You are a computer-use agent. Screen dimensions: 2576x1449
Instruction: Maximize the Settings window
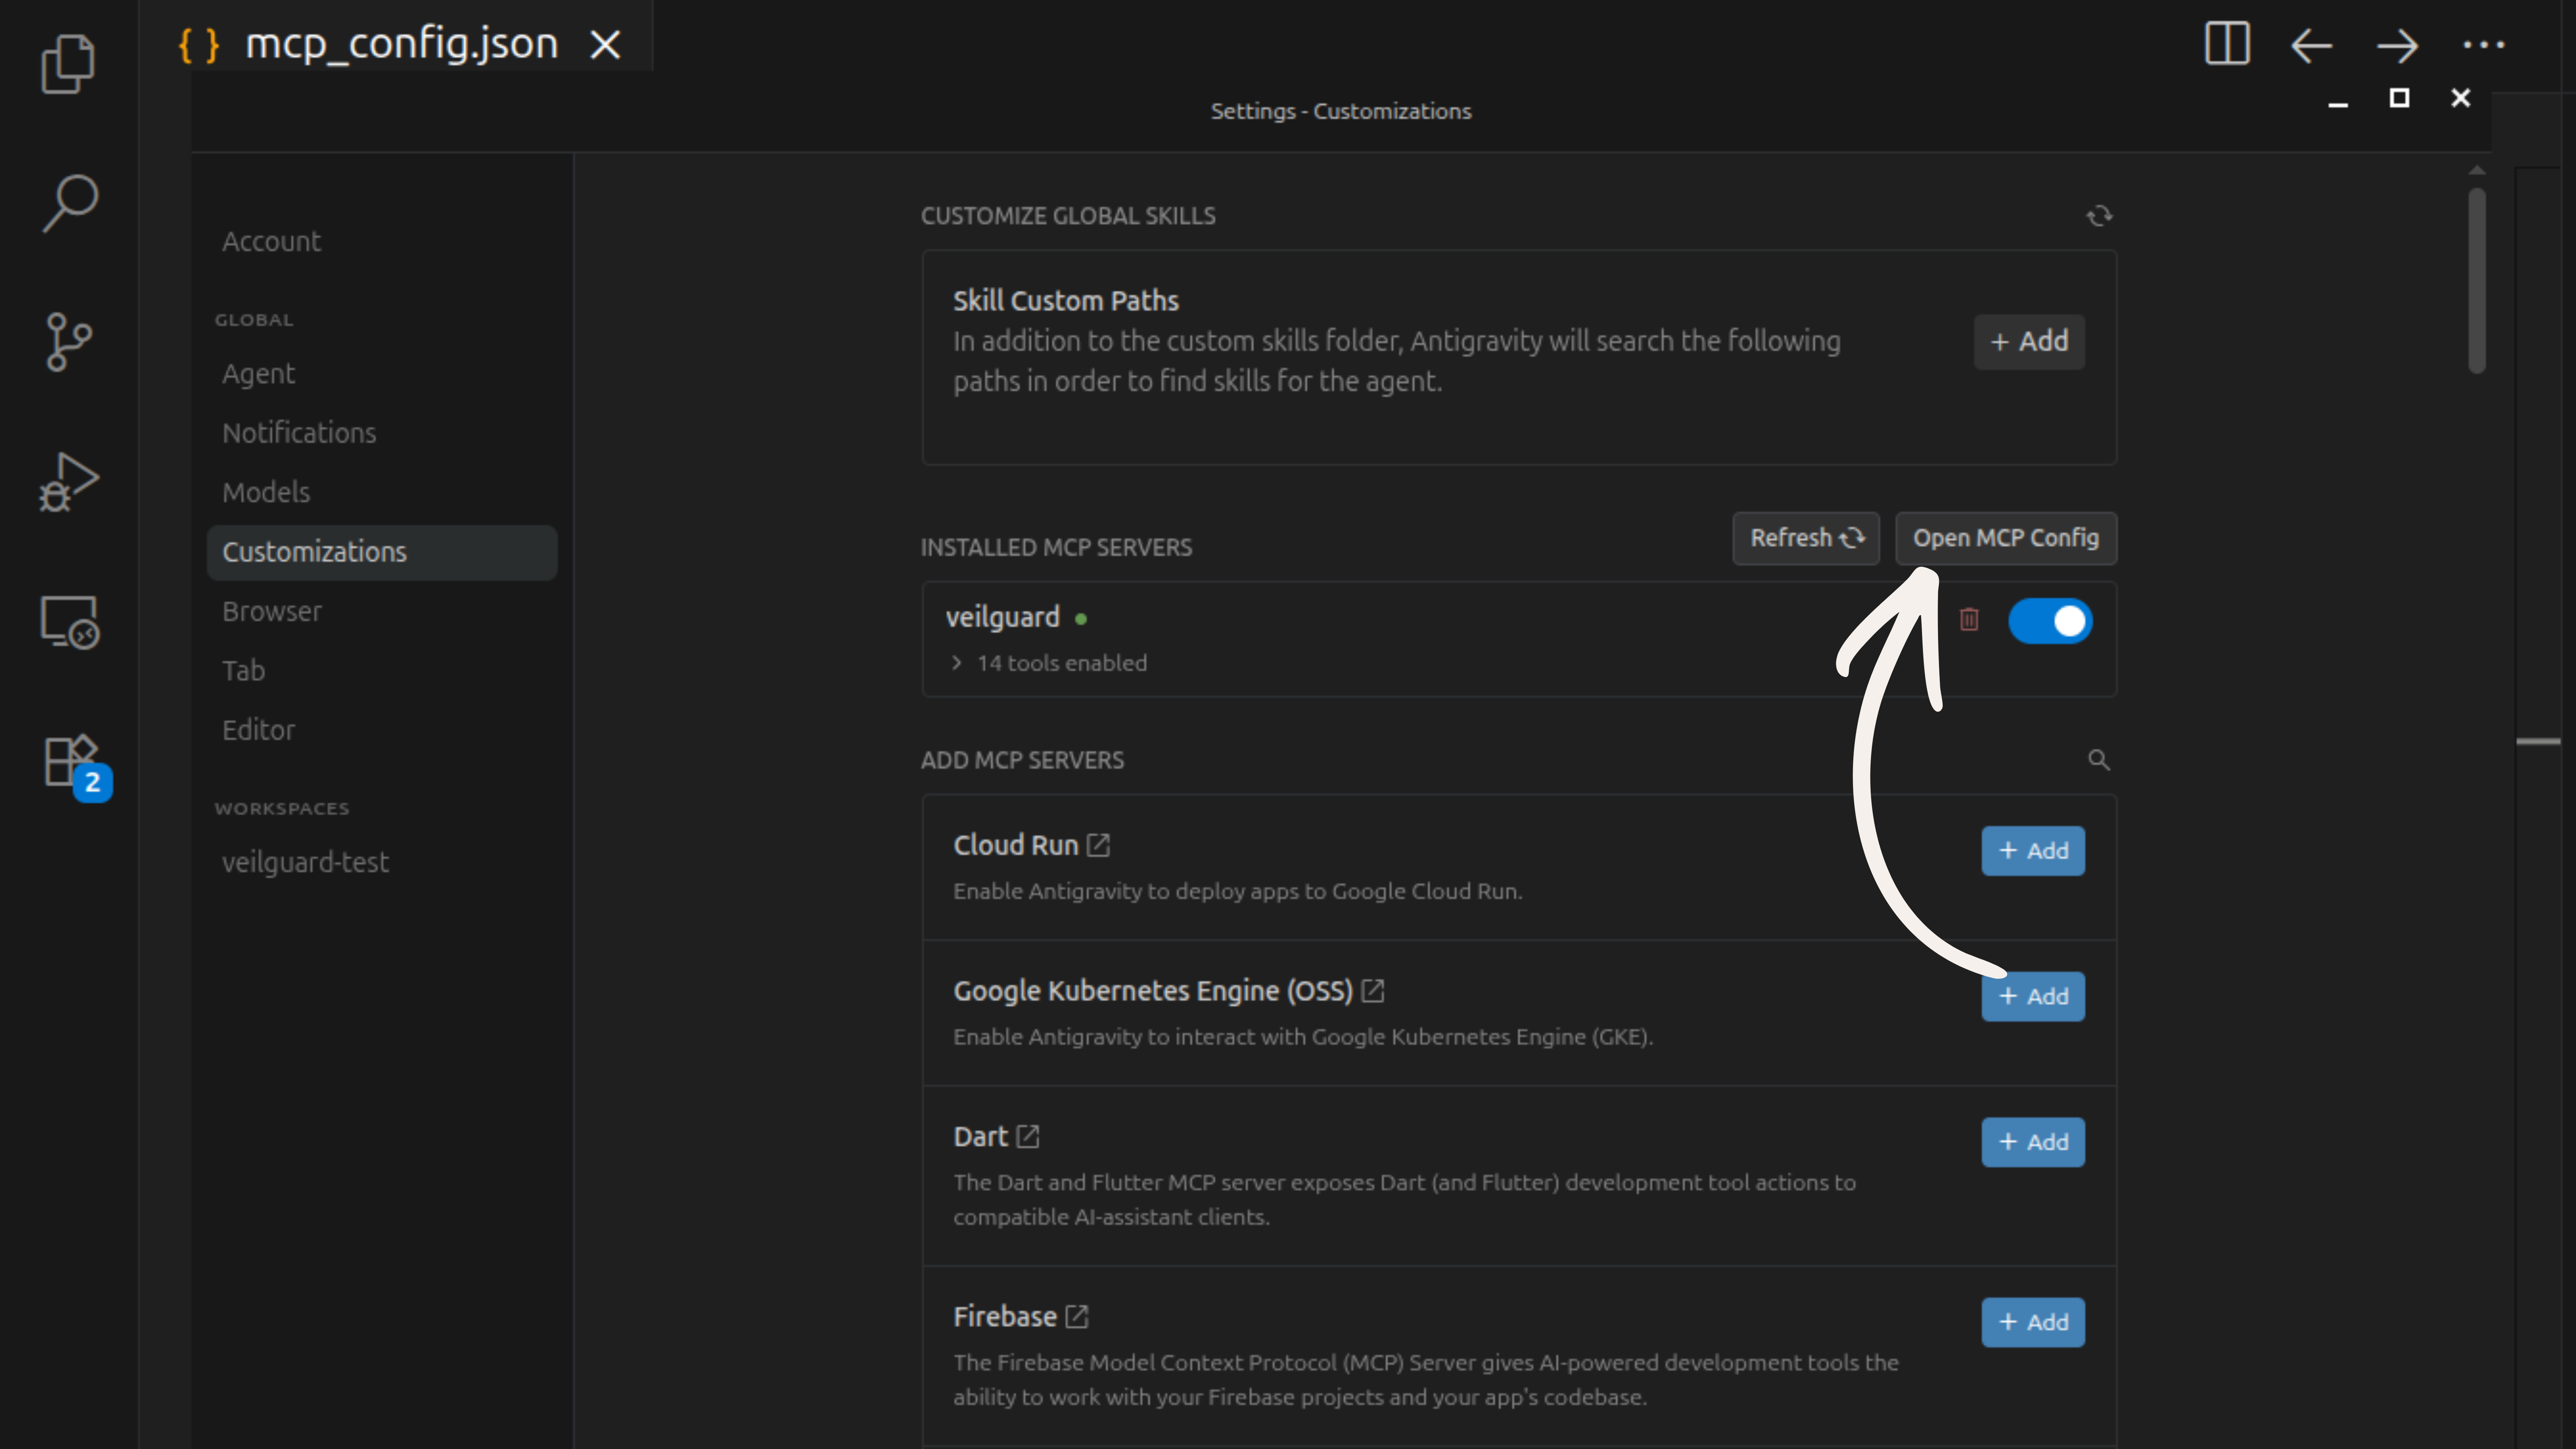[x=2399, y=98]
